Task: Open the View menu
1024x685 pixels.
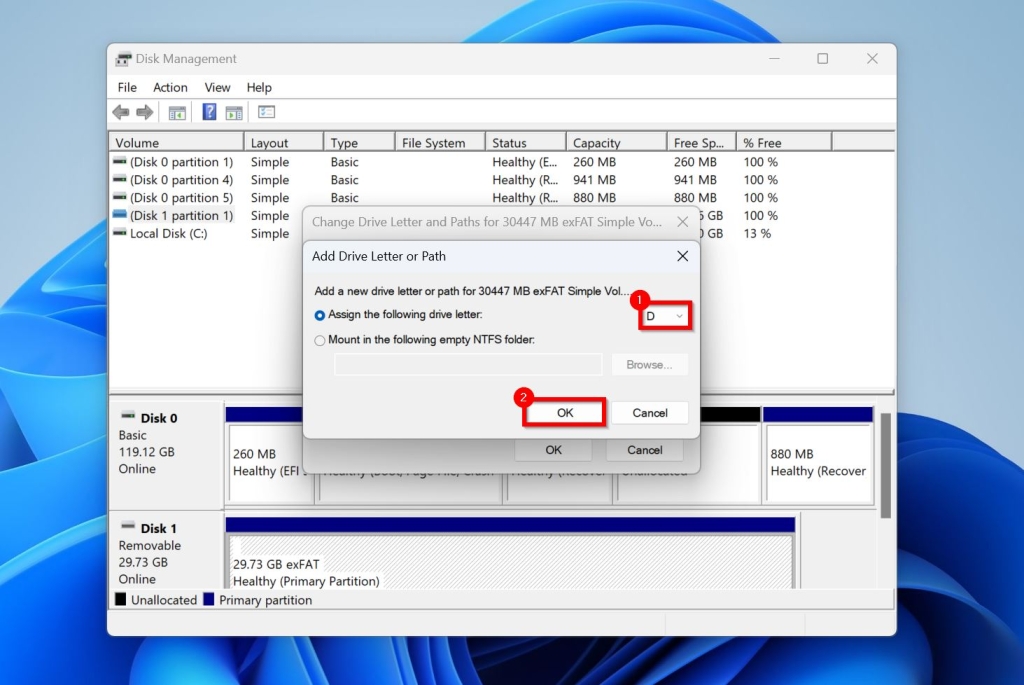Action: (x=217, y=87)
